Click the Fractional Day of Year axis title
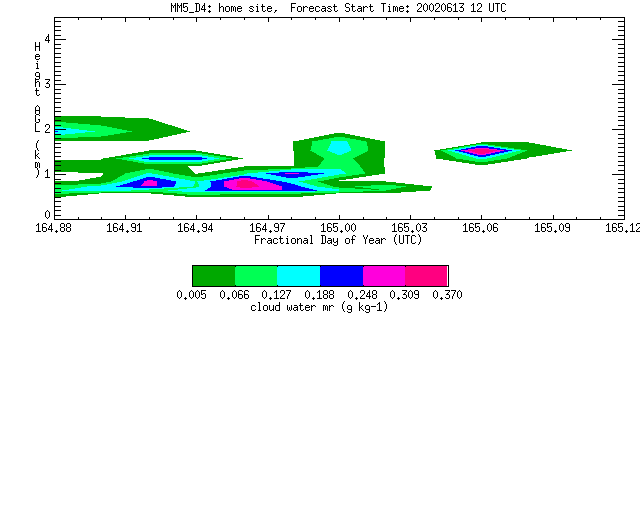The width and height of the screenshot is (640, 512). tap(338, 240)
